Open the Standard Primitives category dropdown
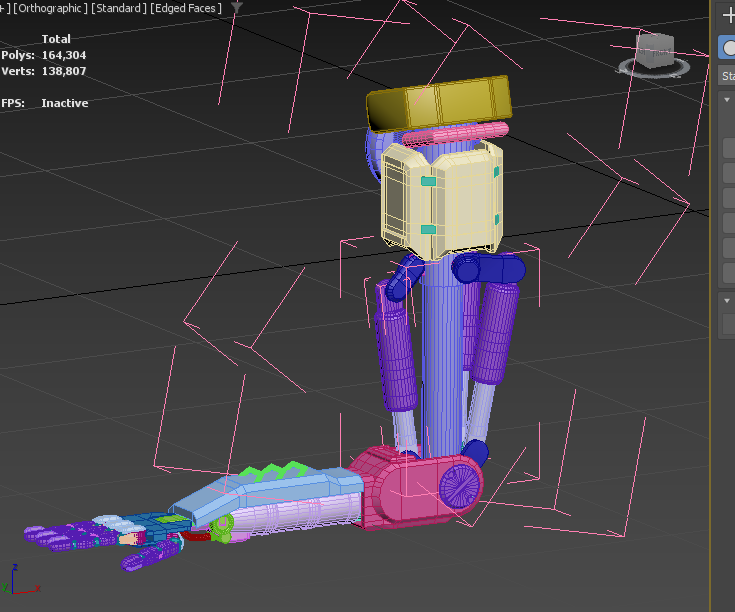 [x=728, y=76]
